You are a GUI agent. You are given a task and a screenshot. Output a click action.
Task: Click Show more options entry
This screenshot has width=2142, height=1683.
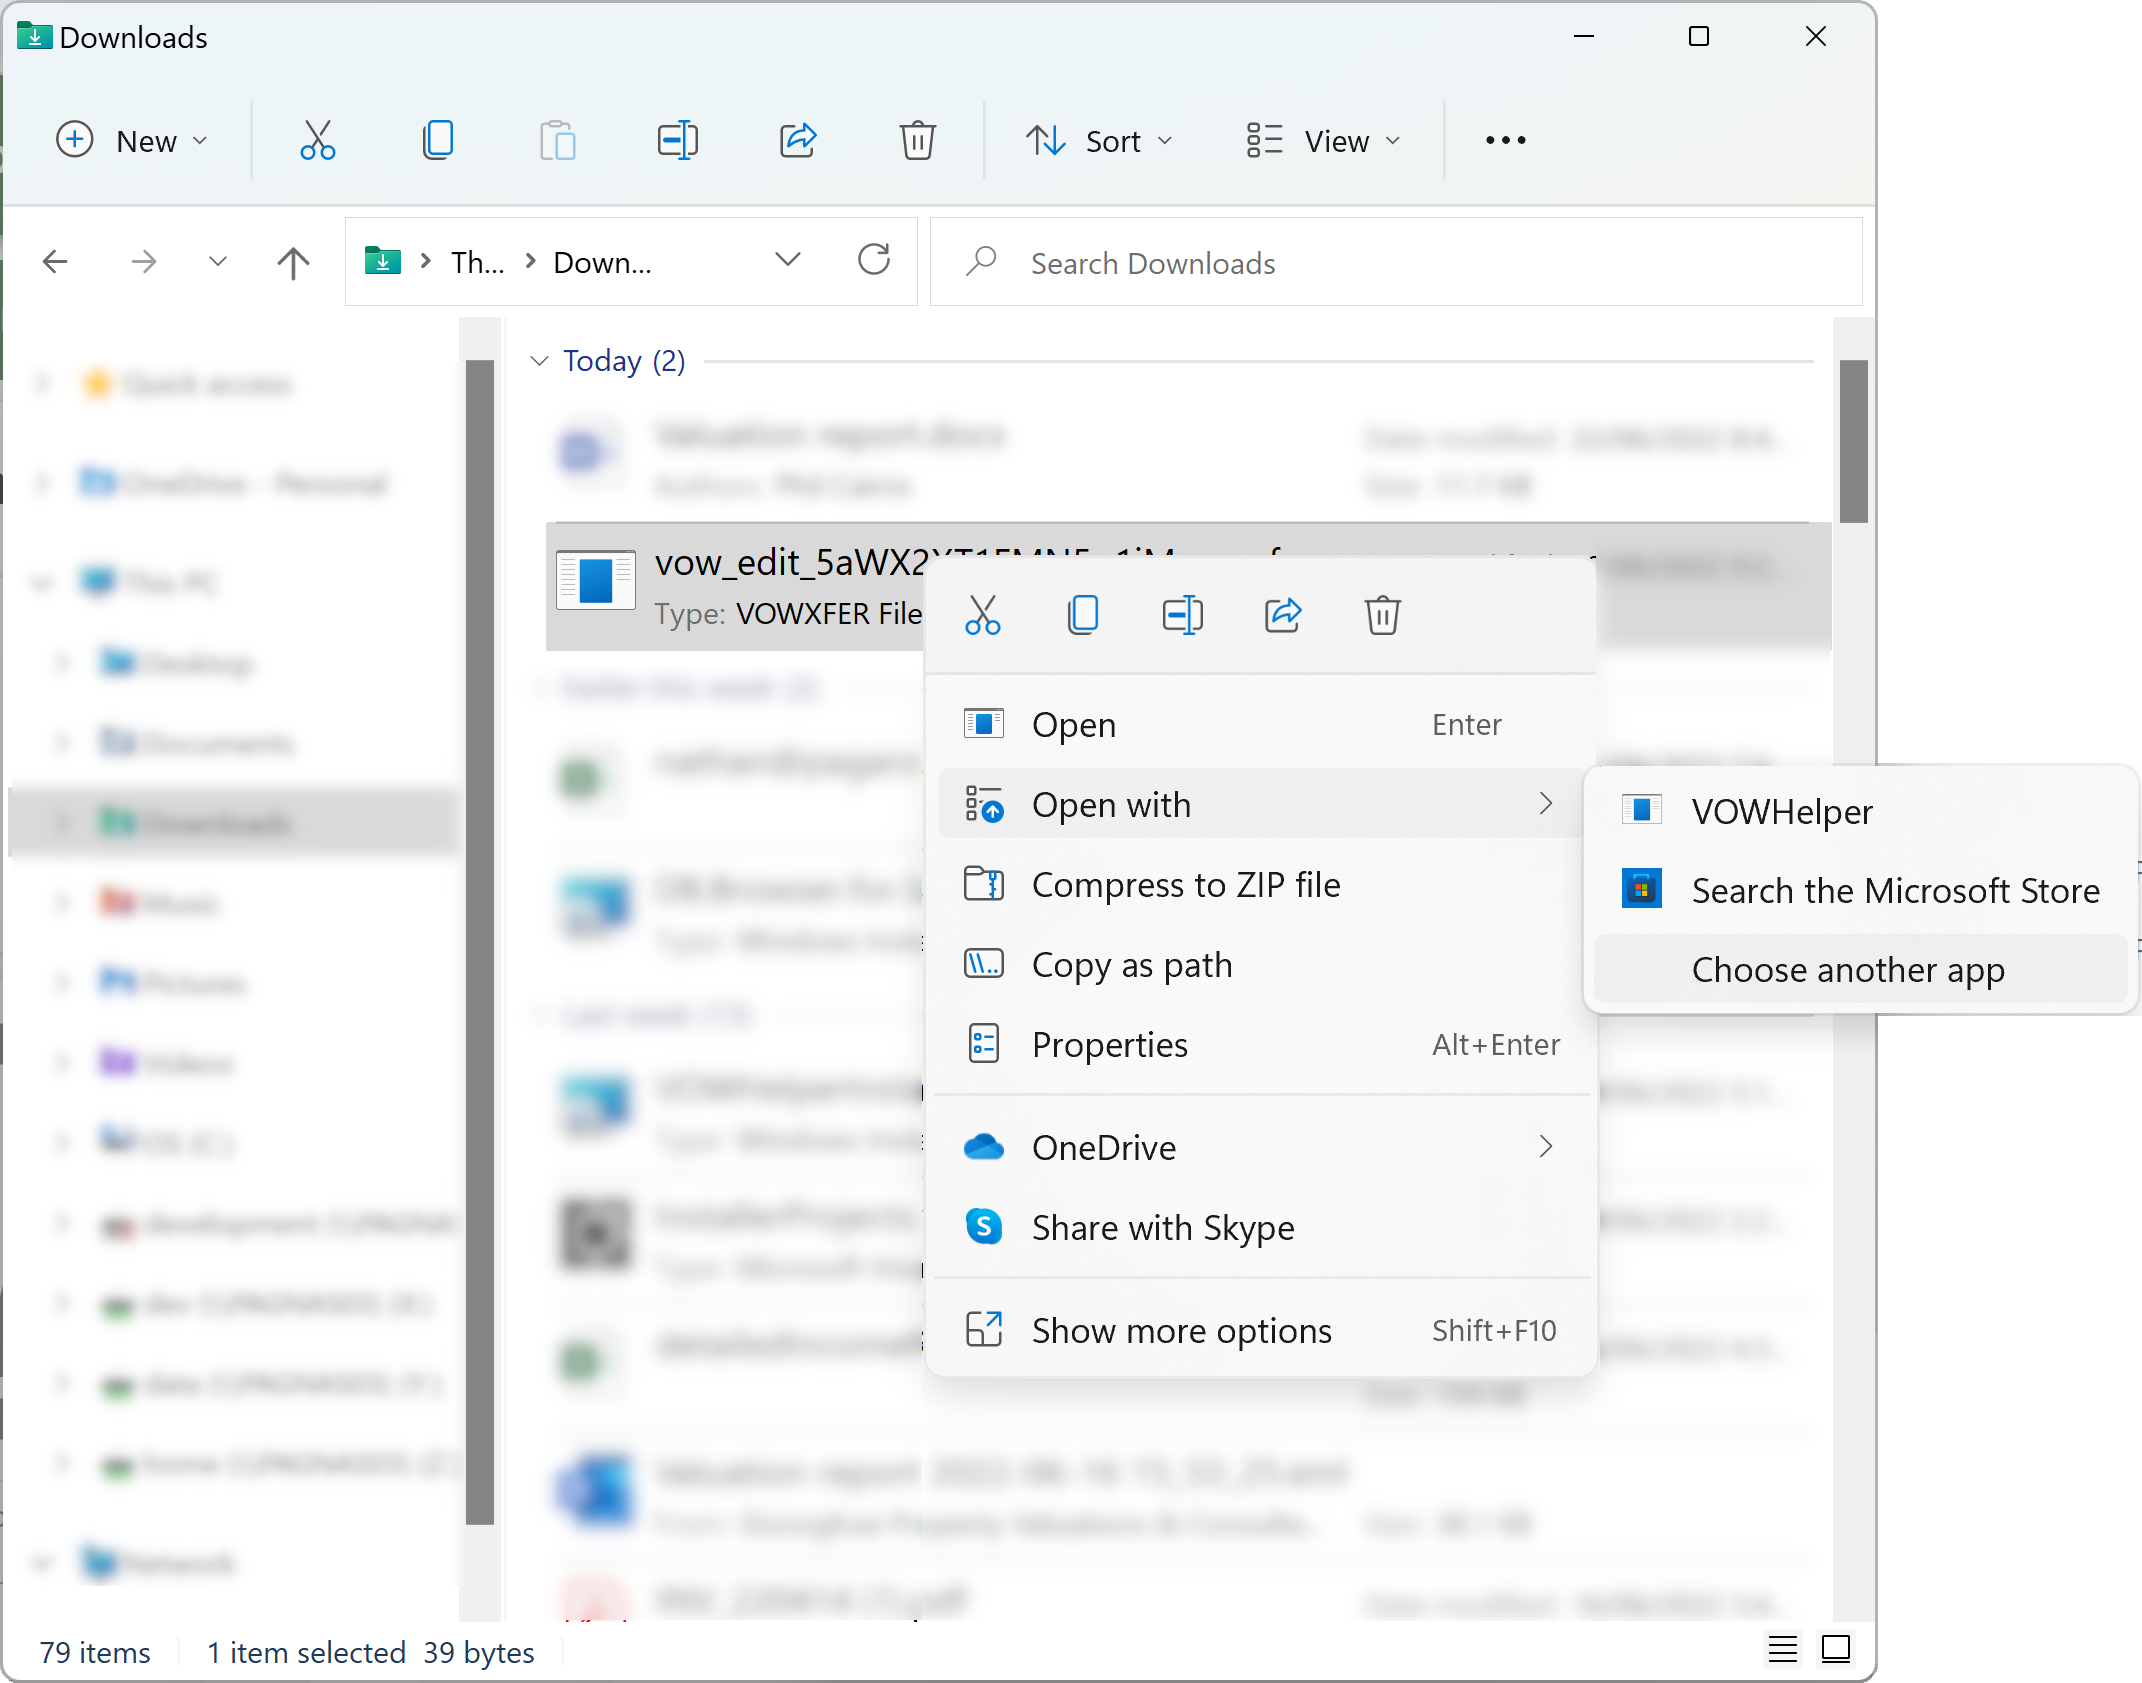pos(1181,1331)
